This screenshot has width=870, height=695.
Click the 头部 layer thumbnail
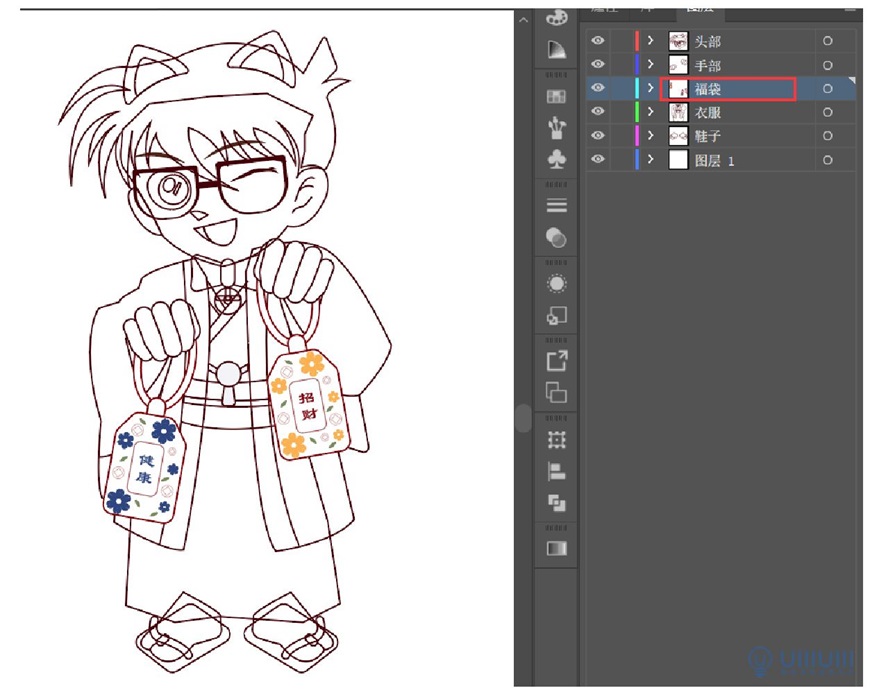coord(678,41)
